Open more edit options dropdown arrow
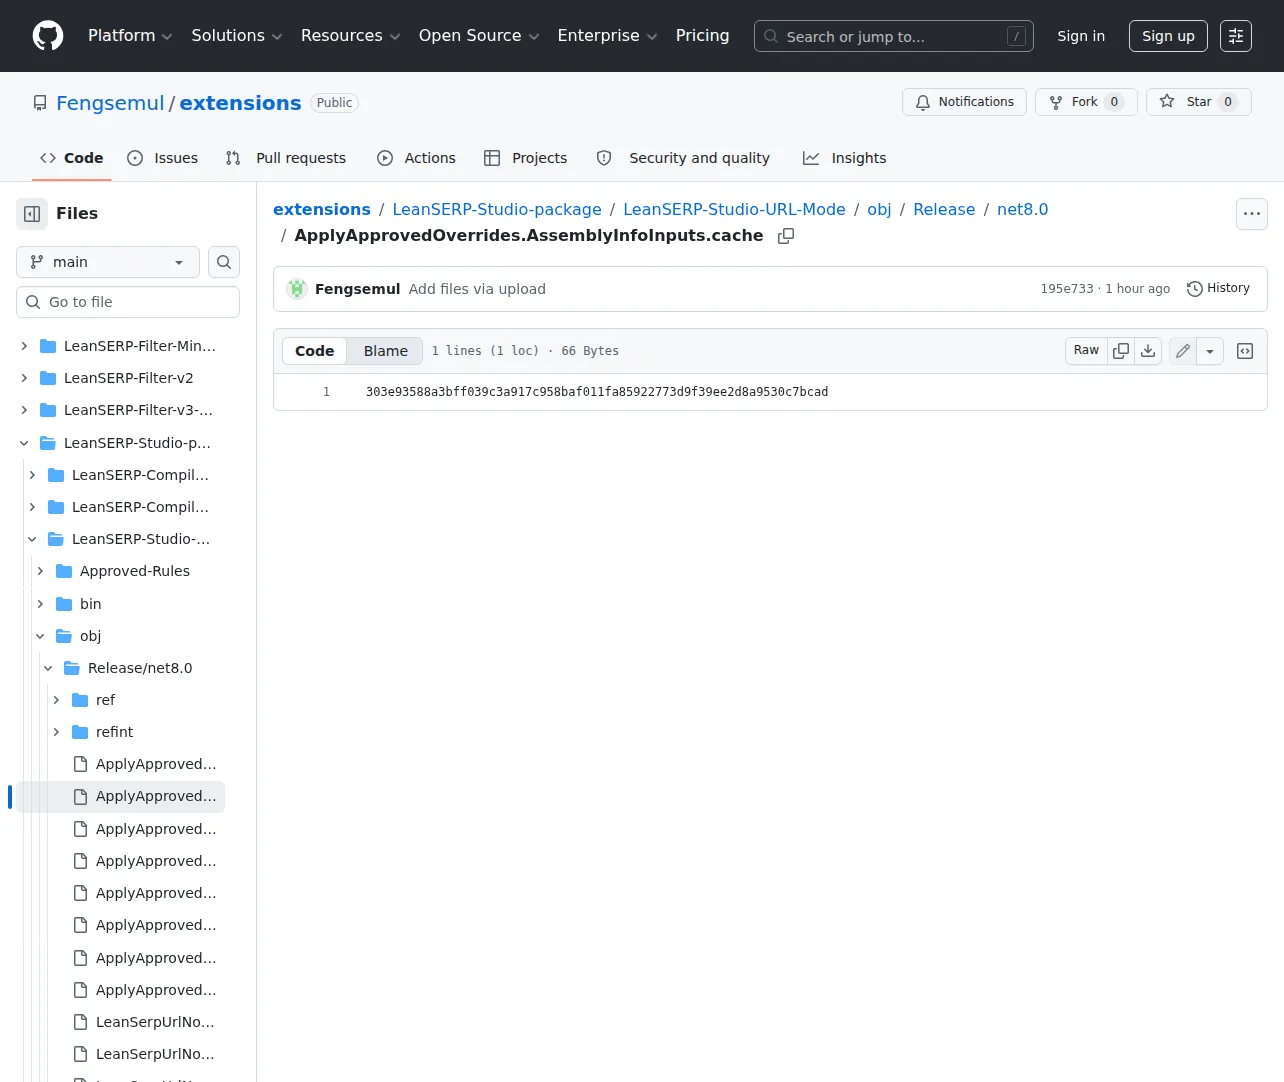 (1210, 351)
